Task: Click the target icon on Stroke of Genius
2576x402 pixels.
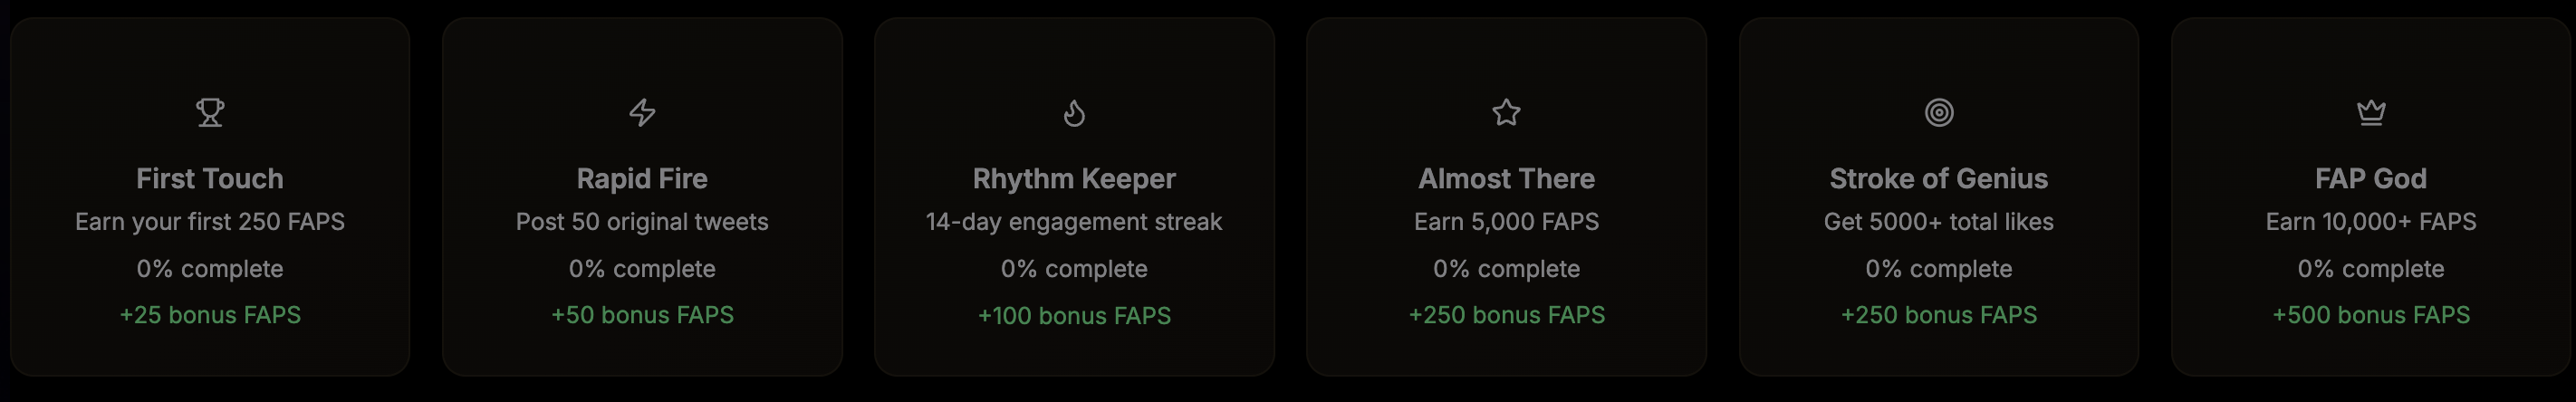Action: click(1939, 113)
